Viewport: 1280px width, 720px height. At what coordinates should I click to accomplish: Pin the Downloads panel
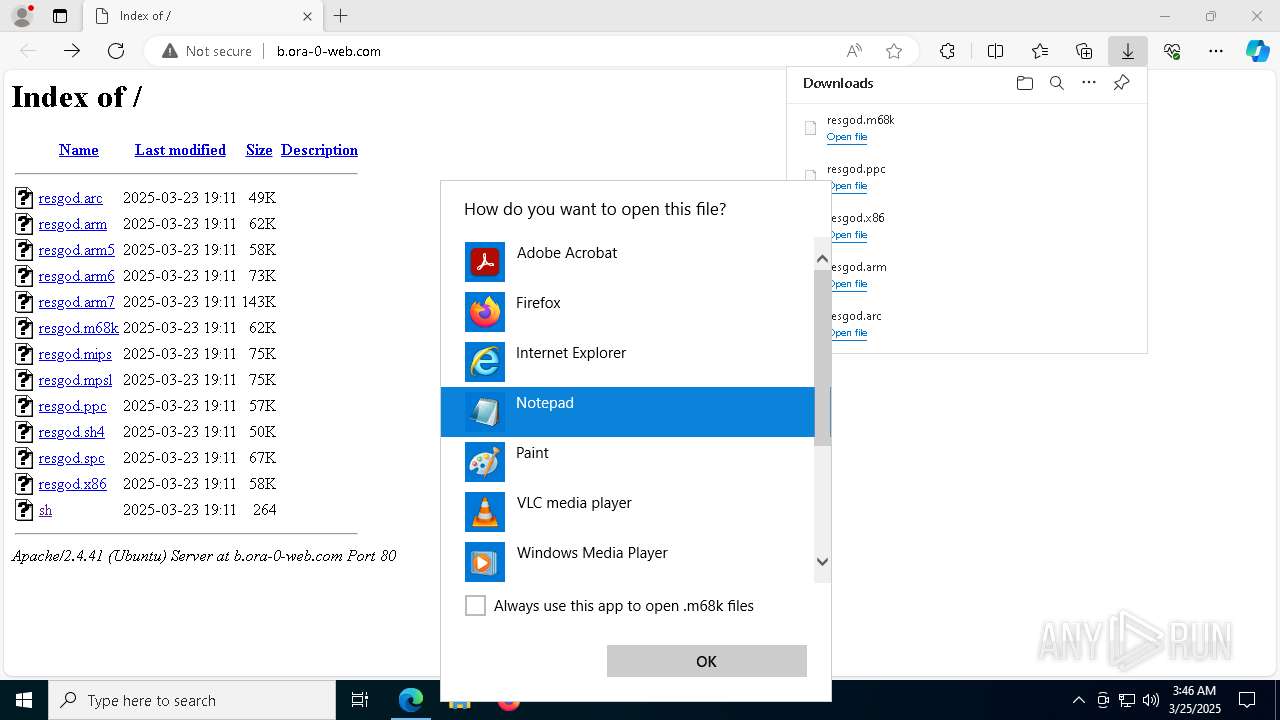tap(1121, 83)
